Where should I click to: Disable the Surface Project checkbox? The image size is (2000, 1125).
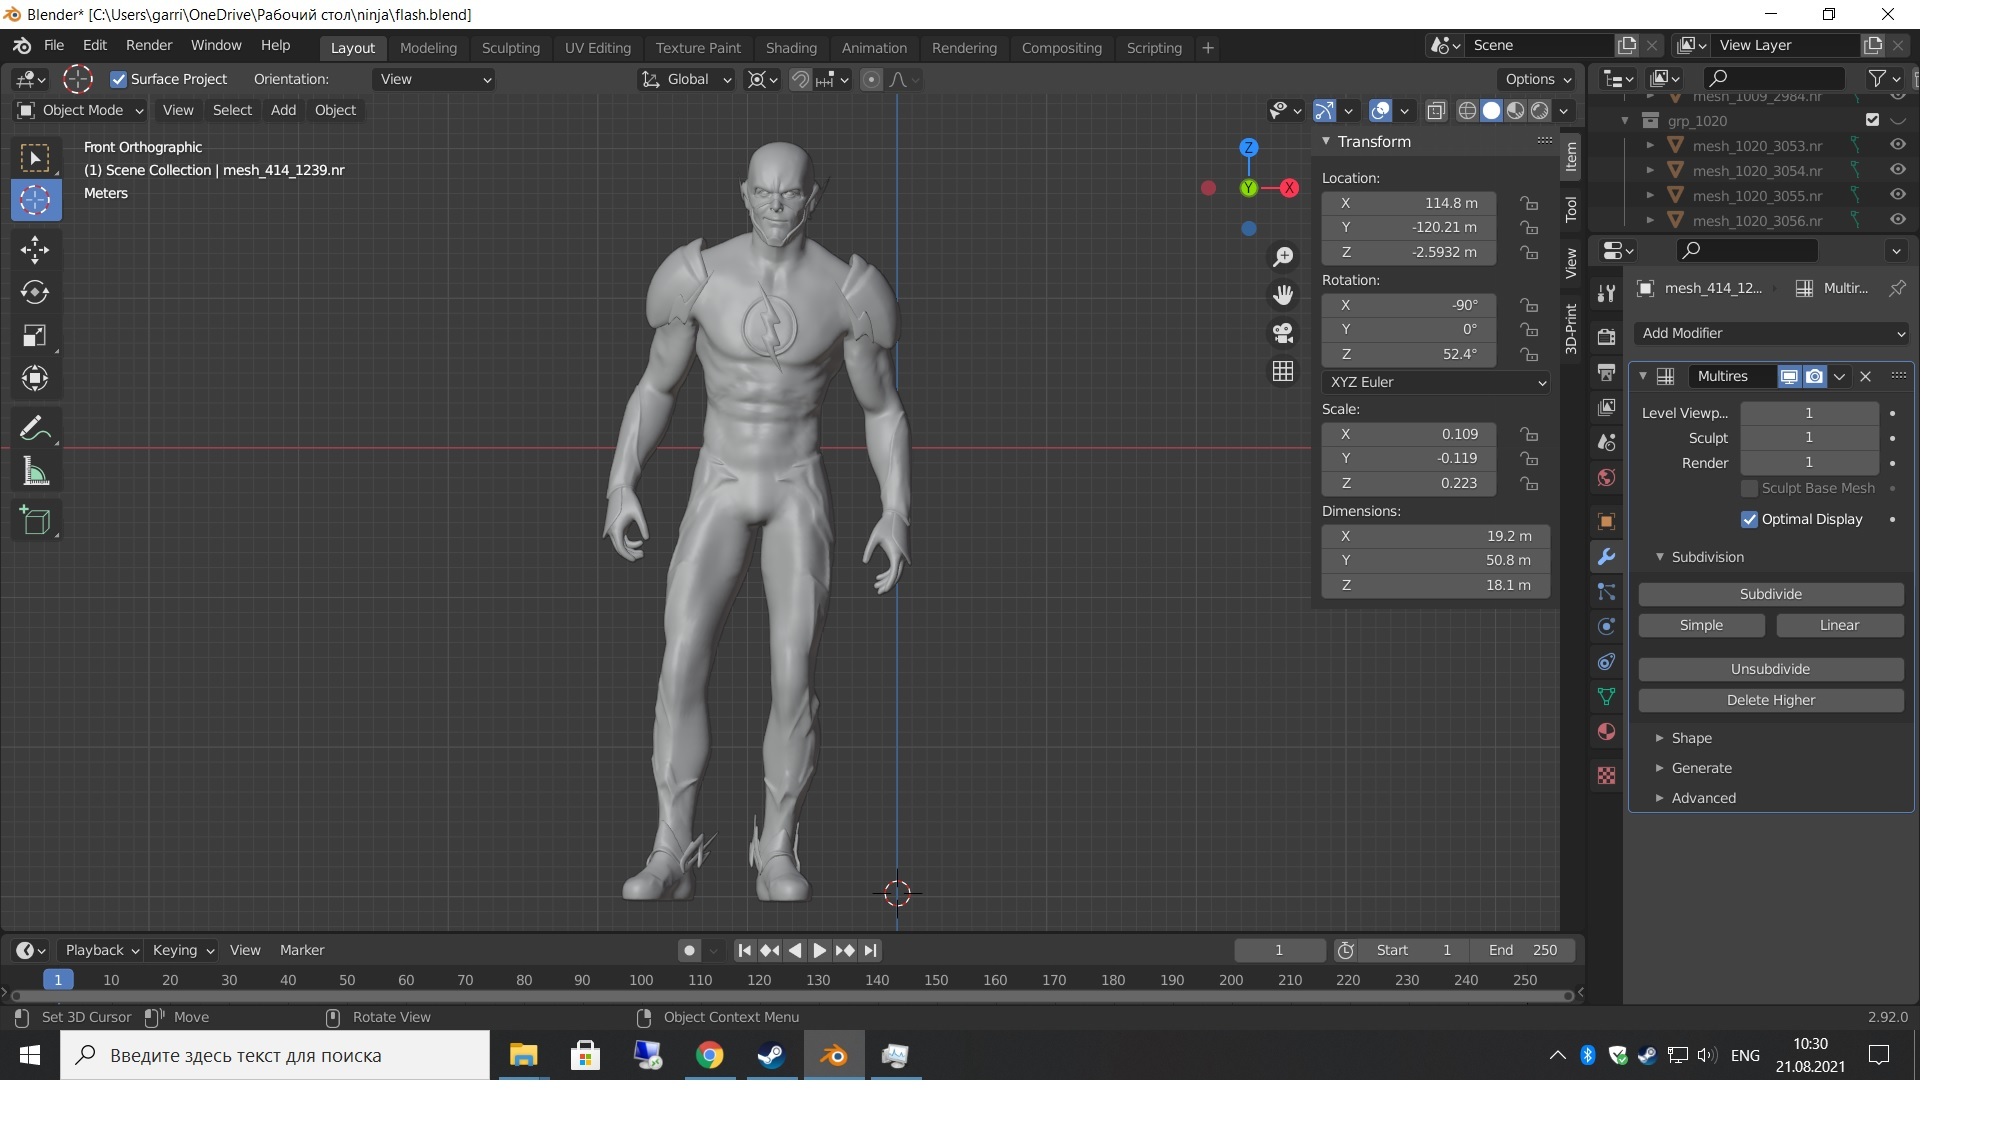pyautogui.click(x=119, y=79)
